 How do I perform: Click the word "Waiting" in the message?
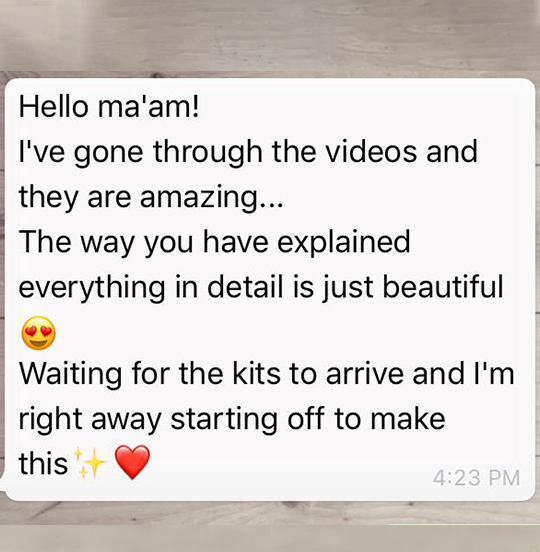pos(70,375)
